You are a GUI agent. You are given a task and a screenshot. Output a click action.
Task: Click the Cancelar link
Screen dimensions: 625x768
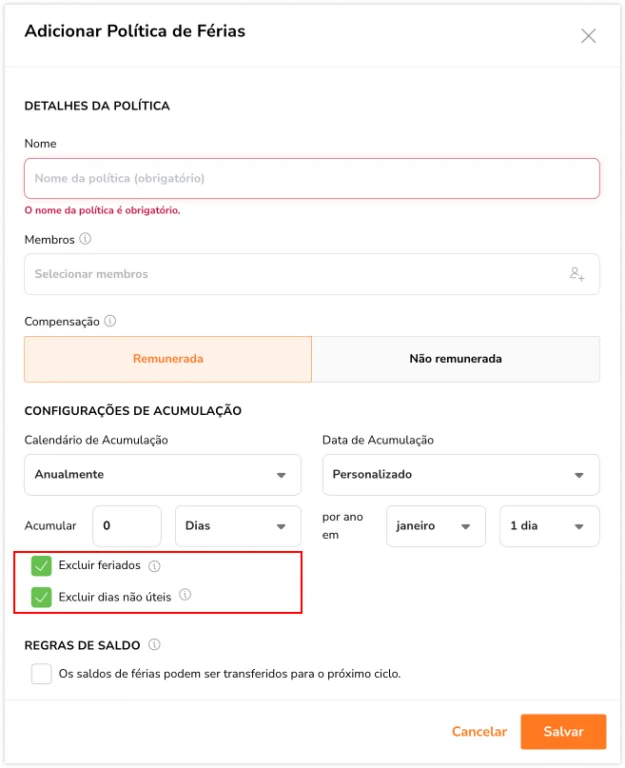pos(479,732)
